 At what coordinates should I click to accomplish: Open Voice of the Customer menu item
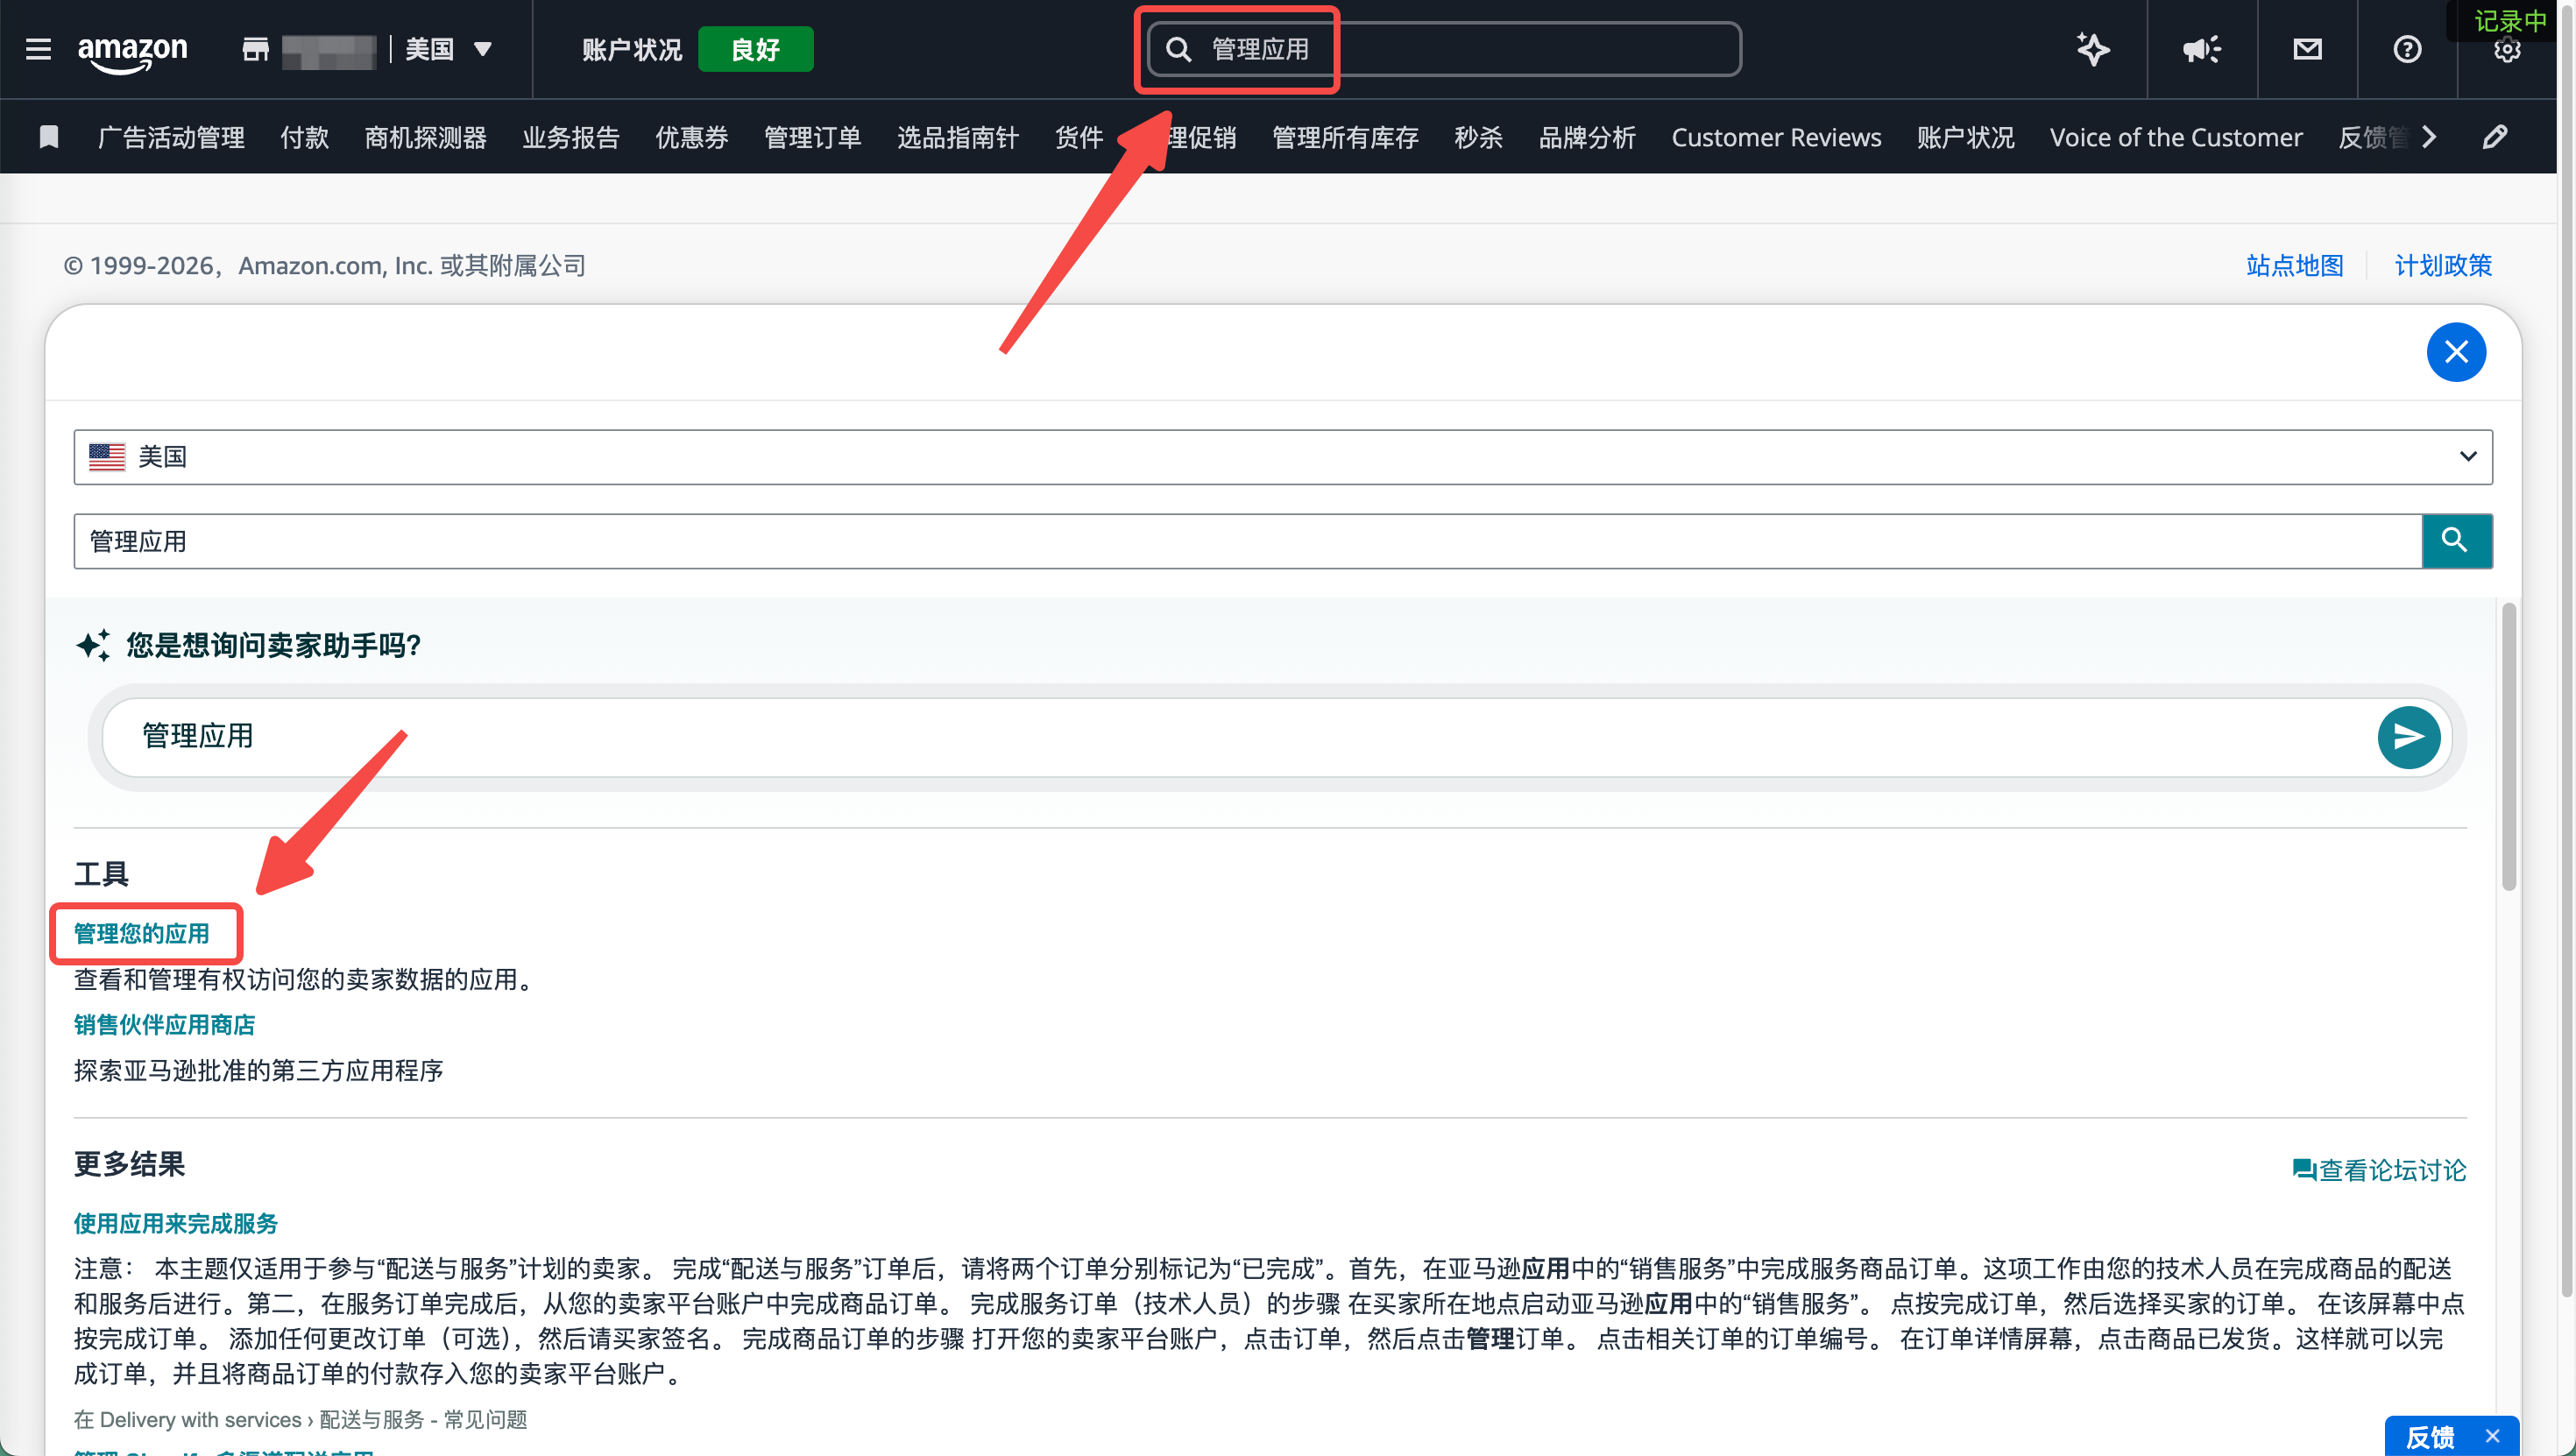pyautogui.click(x=2176, y=138)
